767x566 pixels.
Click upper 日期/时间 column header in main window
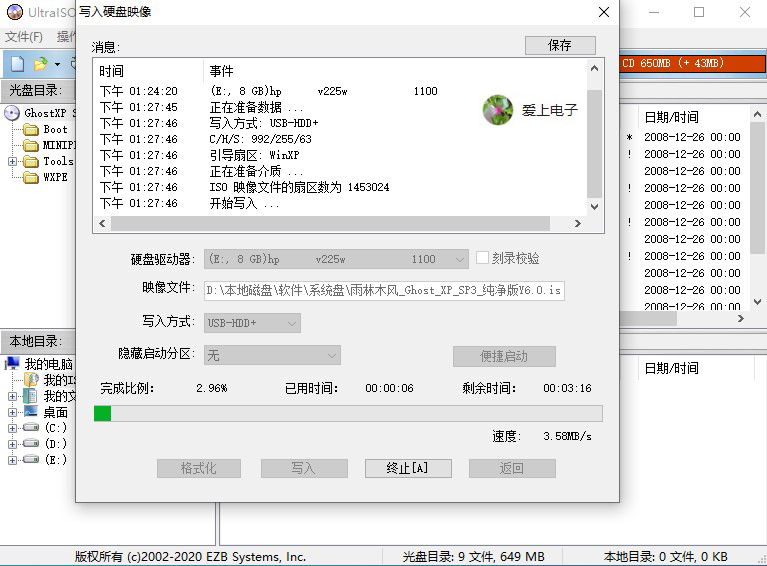pyautogui.click(x=671, y=117)
